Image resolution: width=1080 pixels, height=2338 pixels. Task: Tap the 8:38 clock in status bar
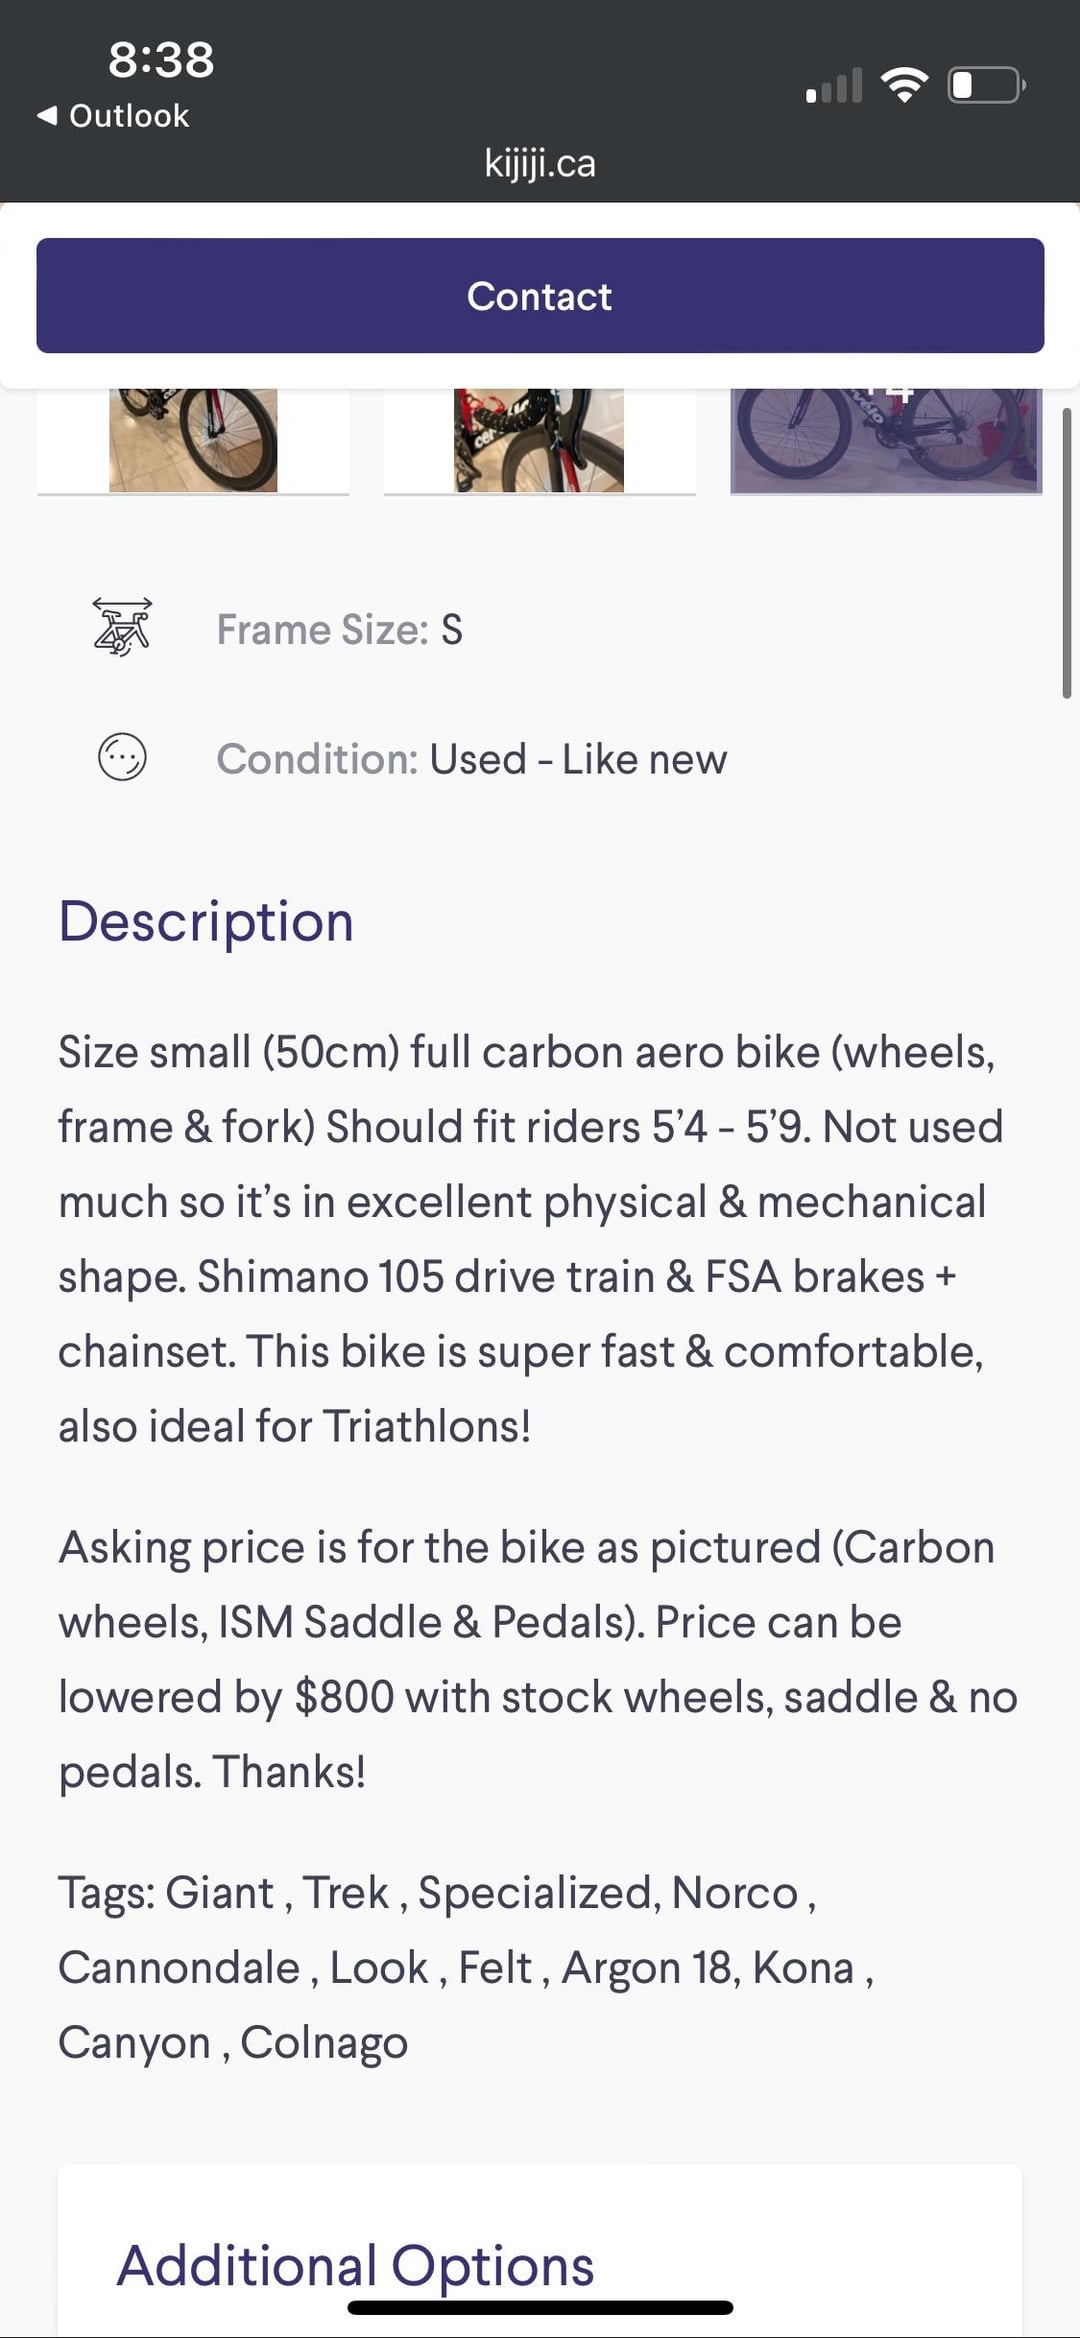coord(161,59)
